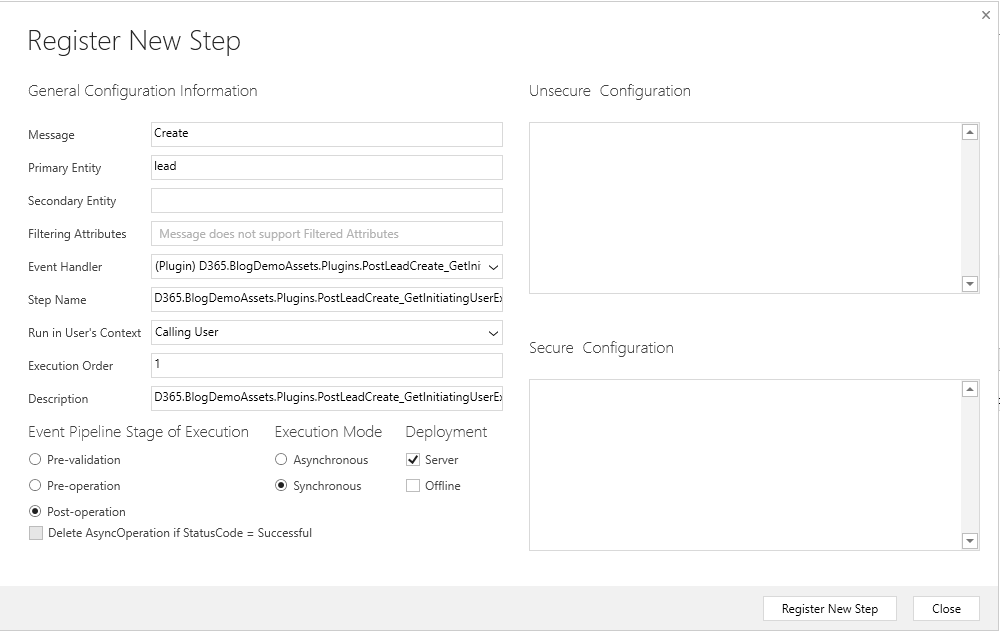
Task: Open the Event Handler dropdown
Action: [x=326, y=267]
